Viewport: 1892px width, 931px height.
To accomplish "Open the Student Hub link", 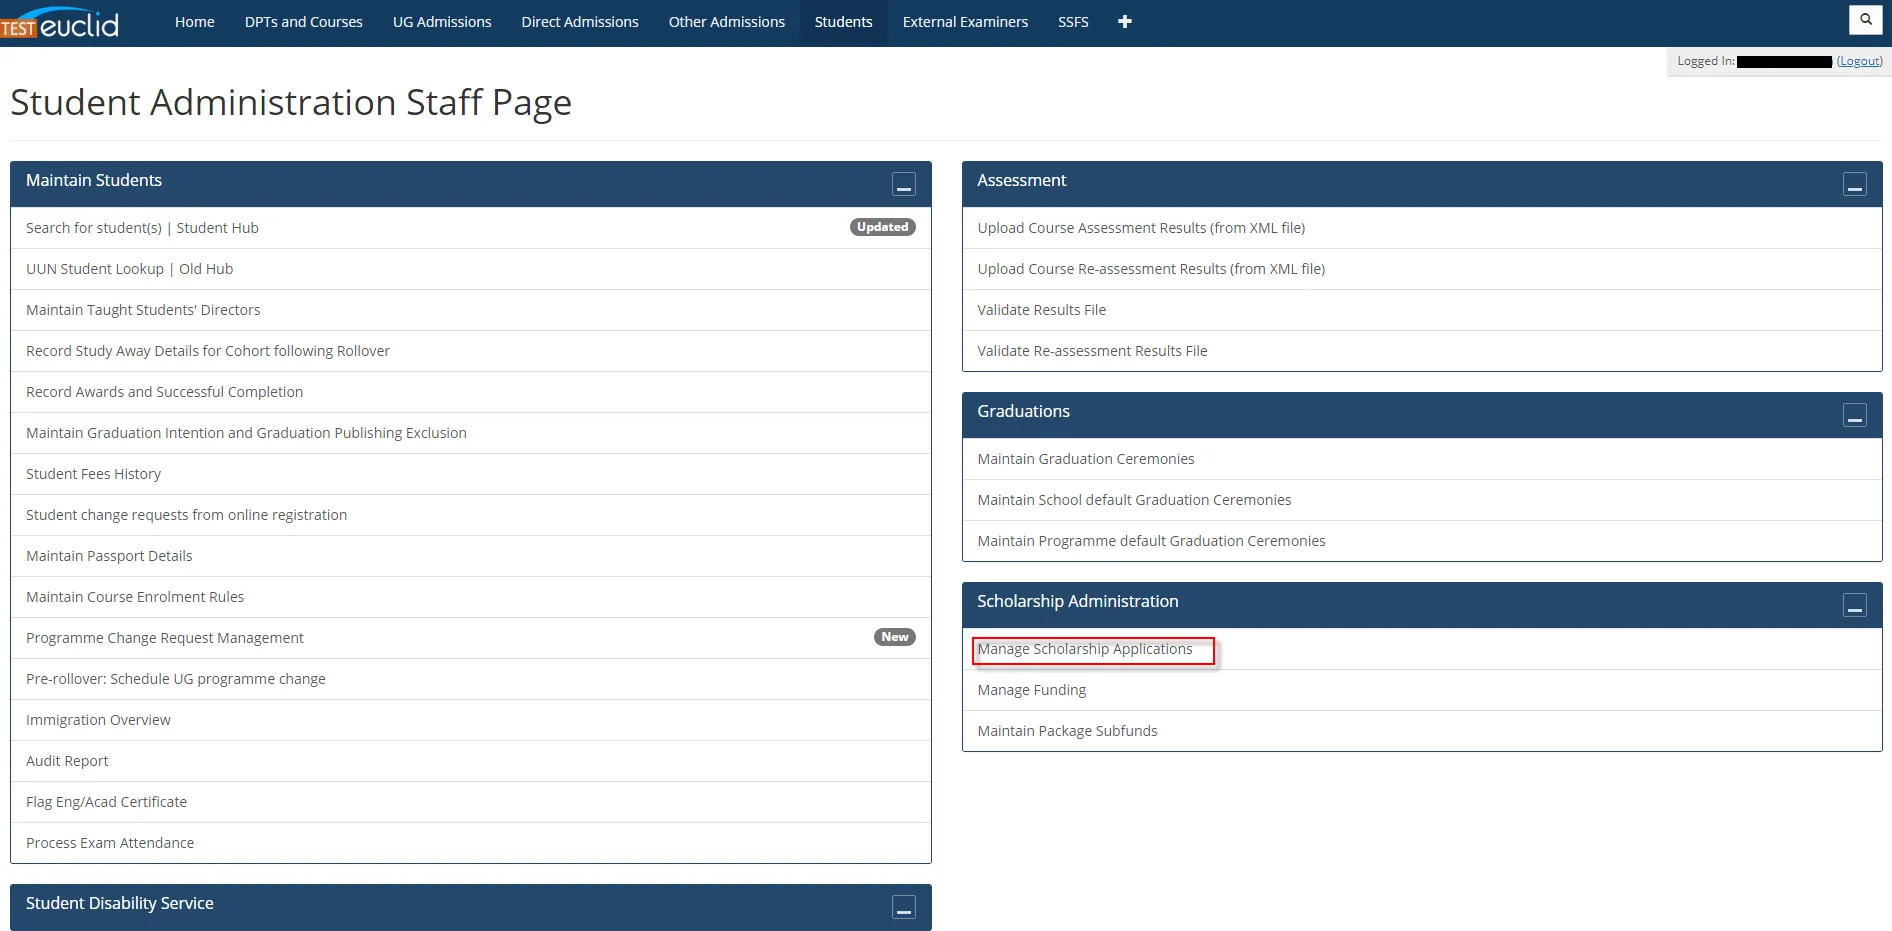I will click(x=217, y=228).
